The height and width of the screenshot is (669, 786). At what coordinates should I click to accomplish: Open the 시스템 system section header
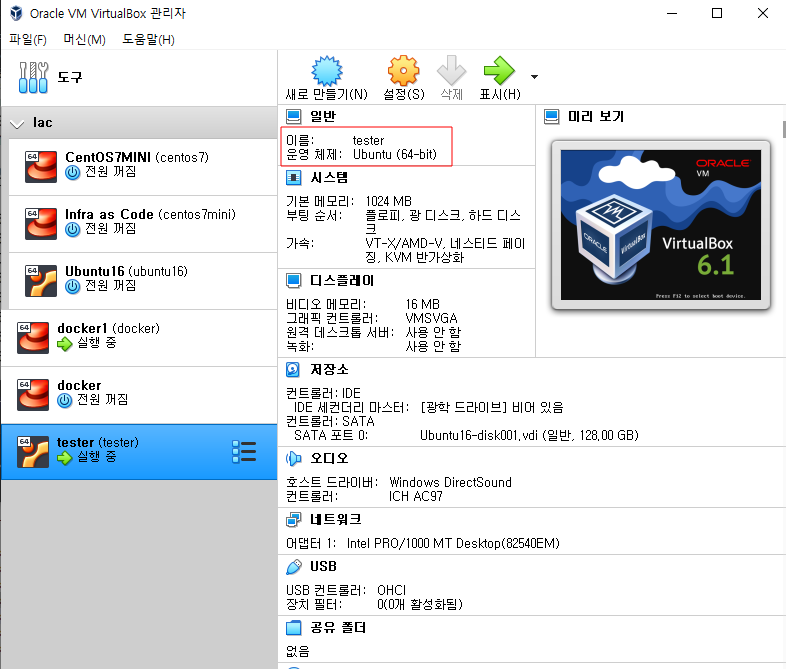[329, 178]
